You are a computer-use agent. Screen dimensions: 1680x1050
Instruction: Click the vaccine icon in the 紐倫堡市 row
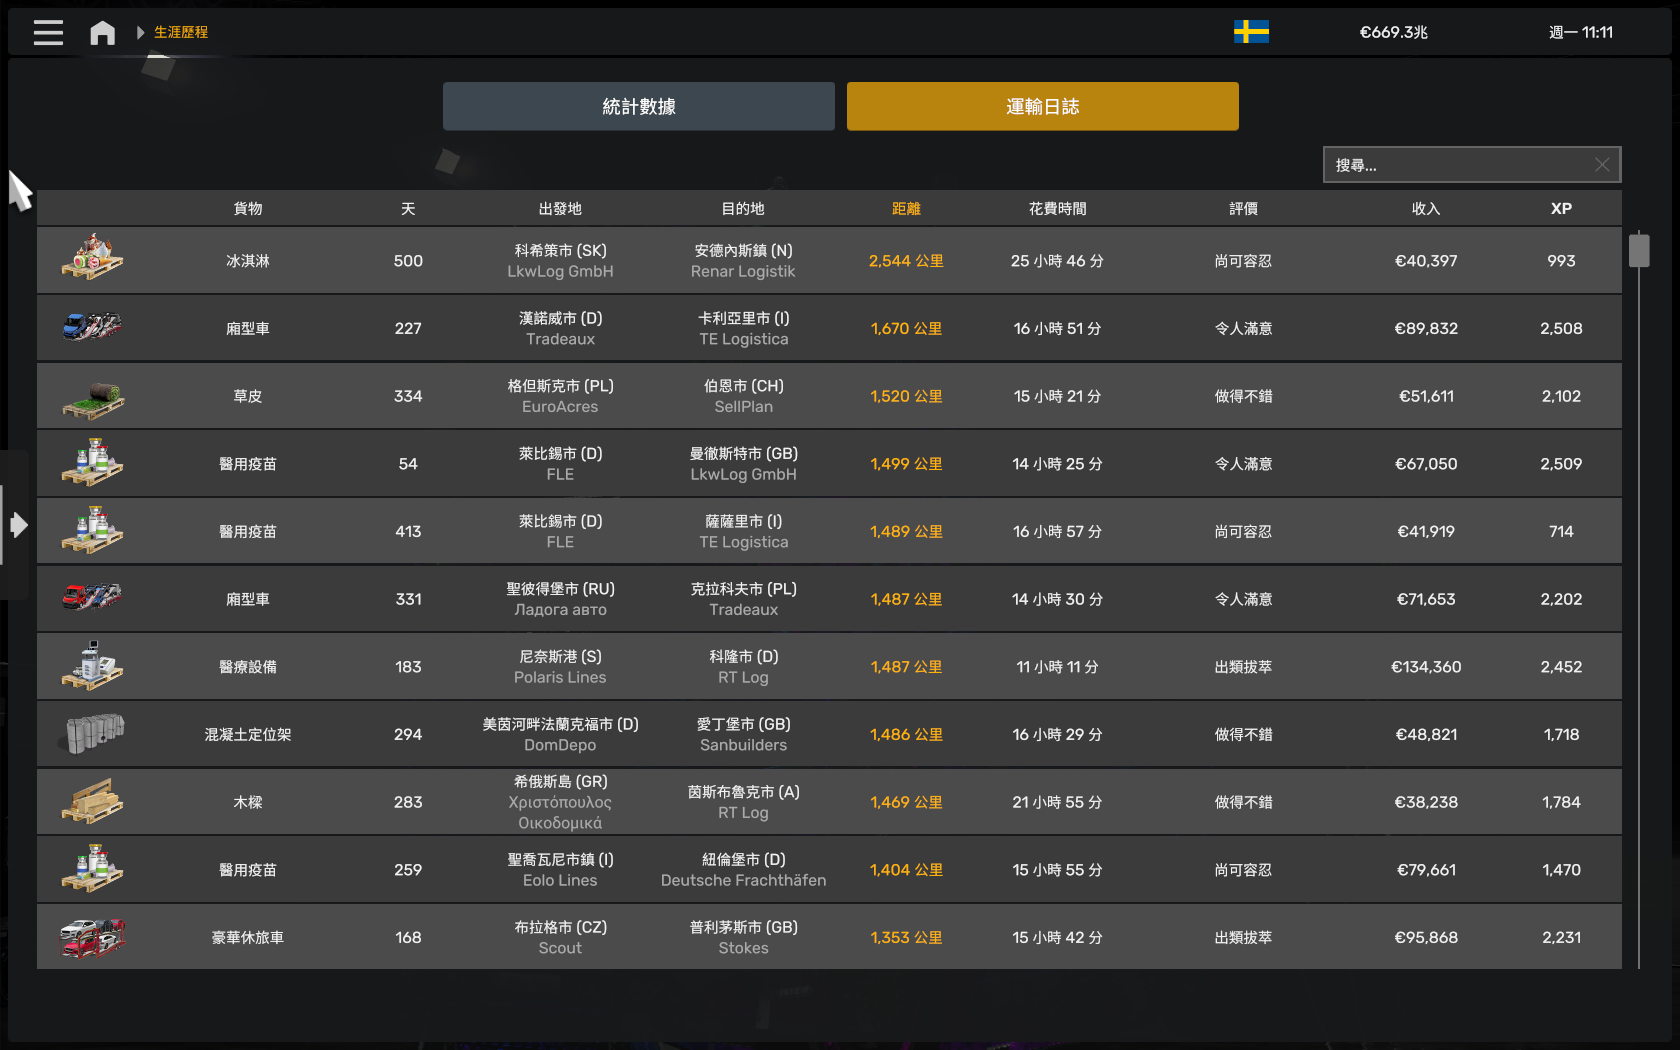(92, 868)
